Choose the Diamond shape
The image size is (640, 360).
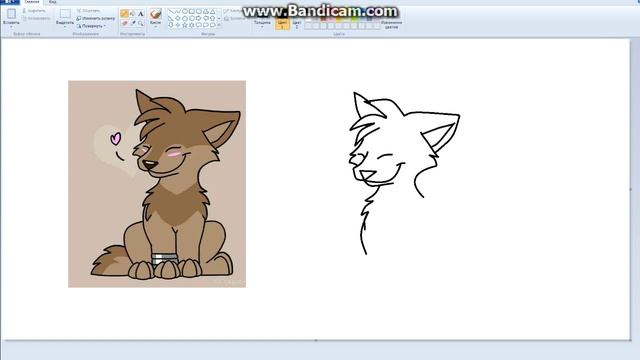tap(178, 18)
